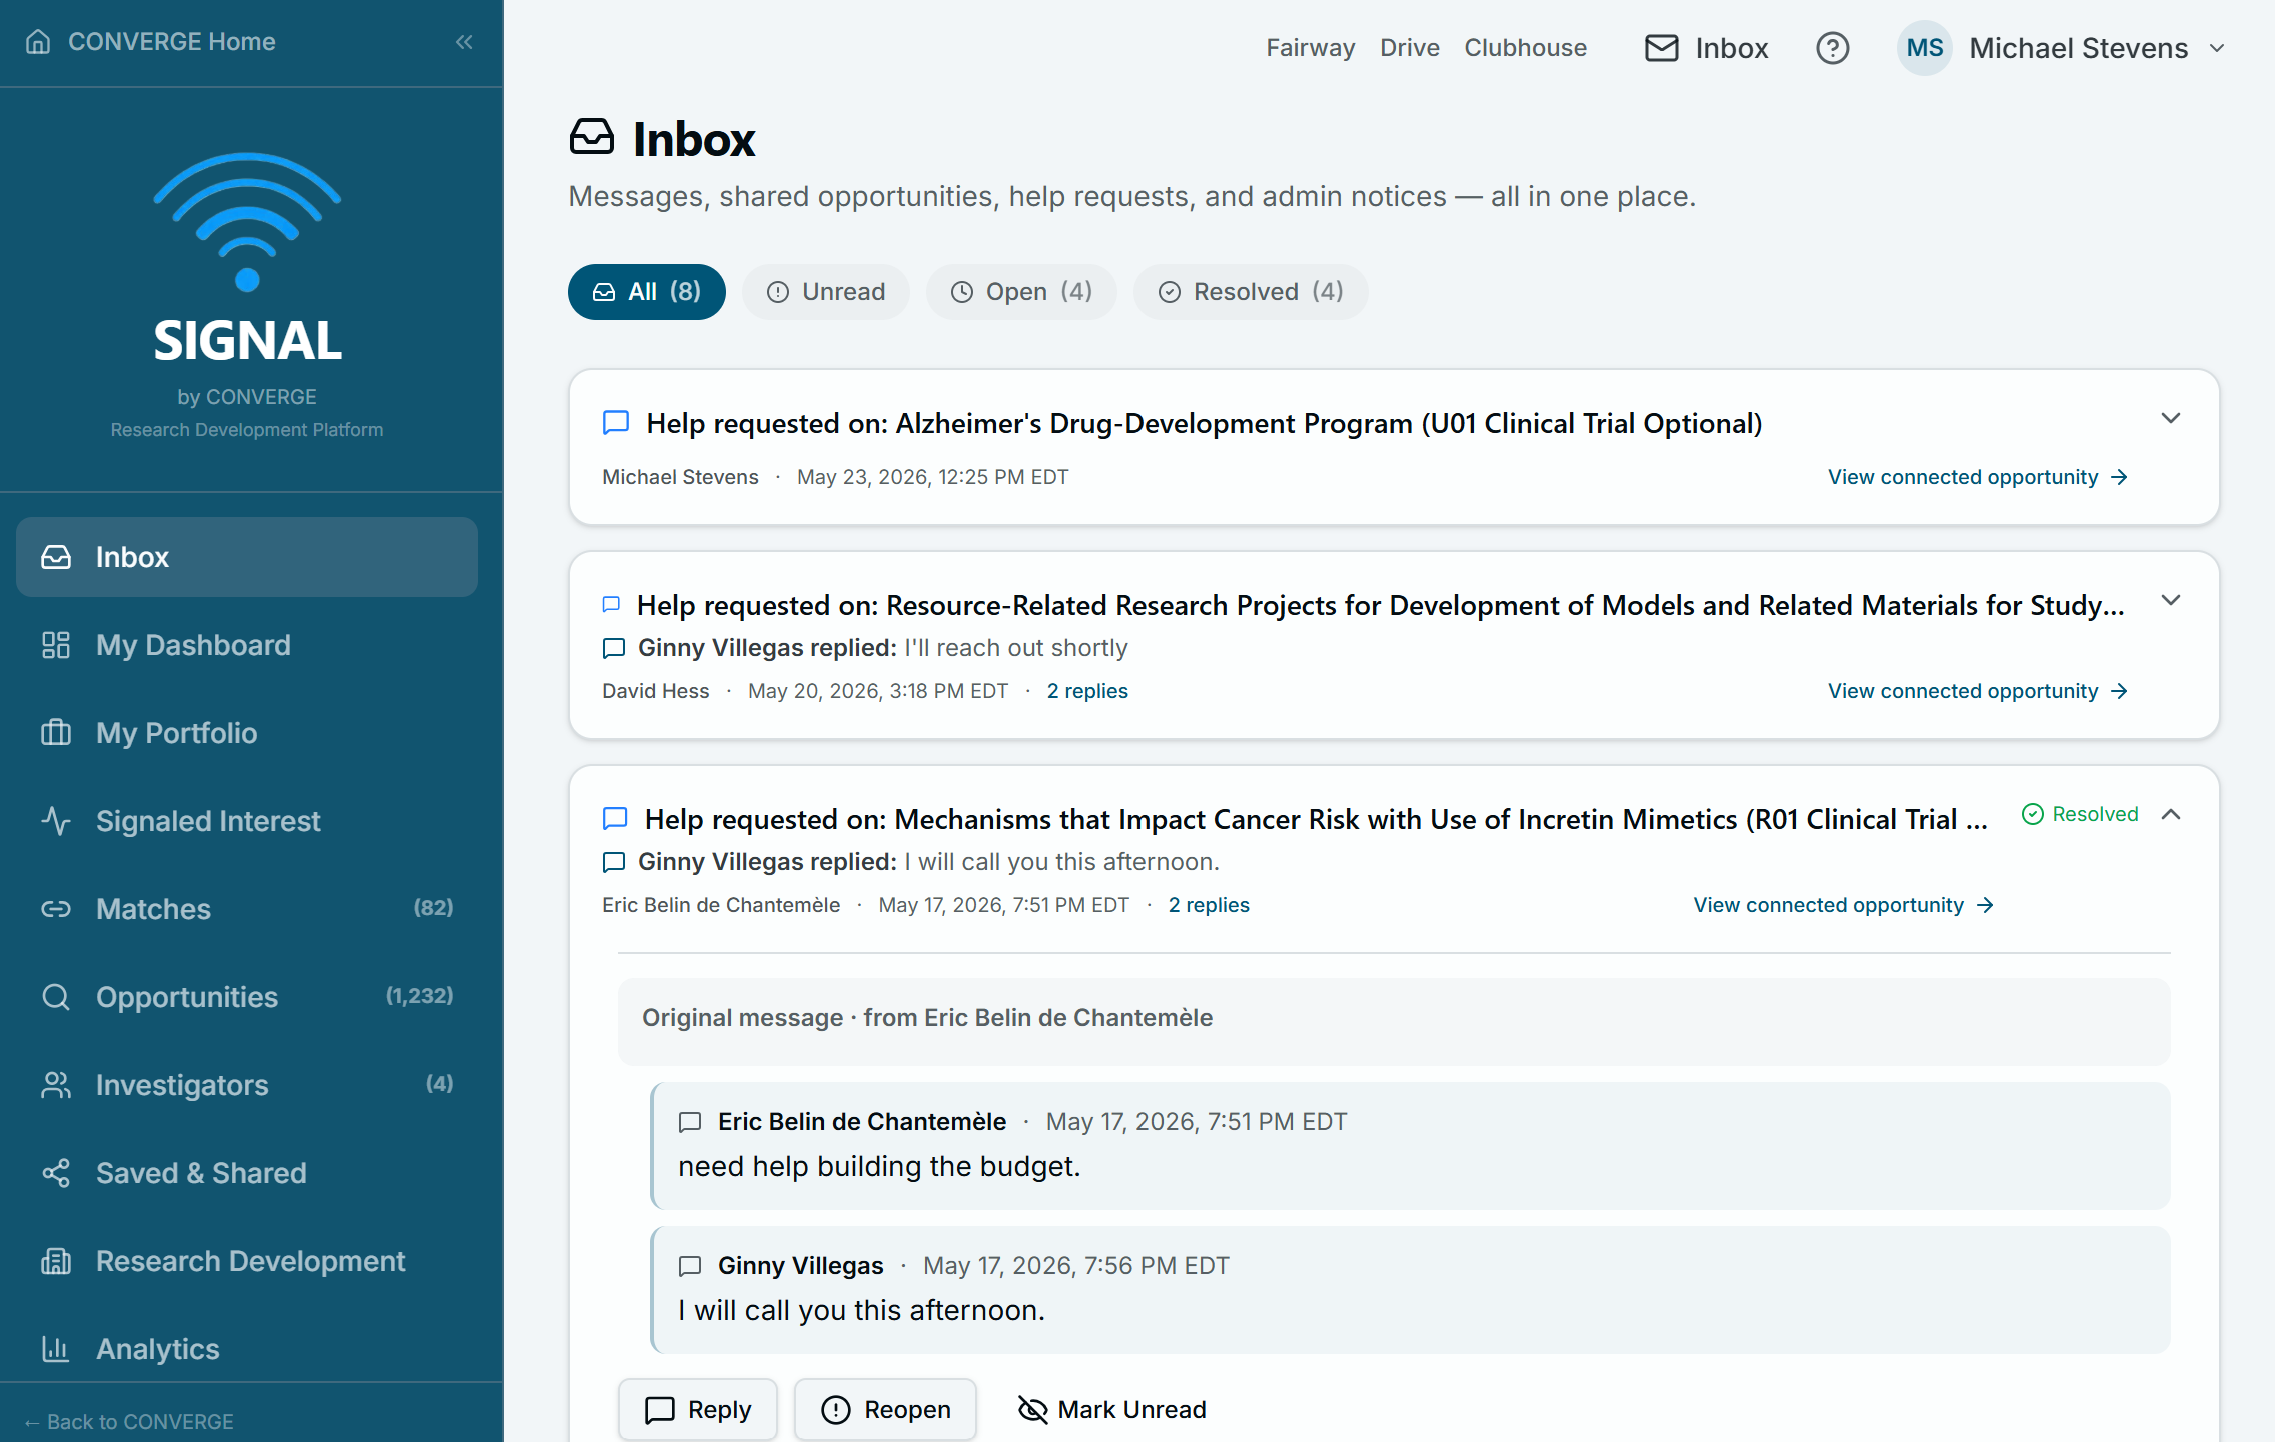Open Fairway from top navigation
Screen dimensions: 2275x1442
click(x=1310, y=48)
